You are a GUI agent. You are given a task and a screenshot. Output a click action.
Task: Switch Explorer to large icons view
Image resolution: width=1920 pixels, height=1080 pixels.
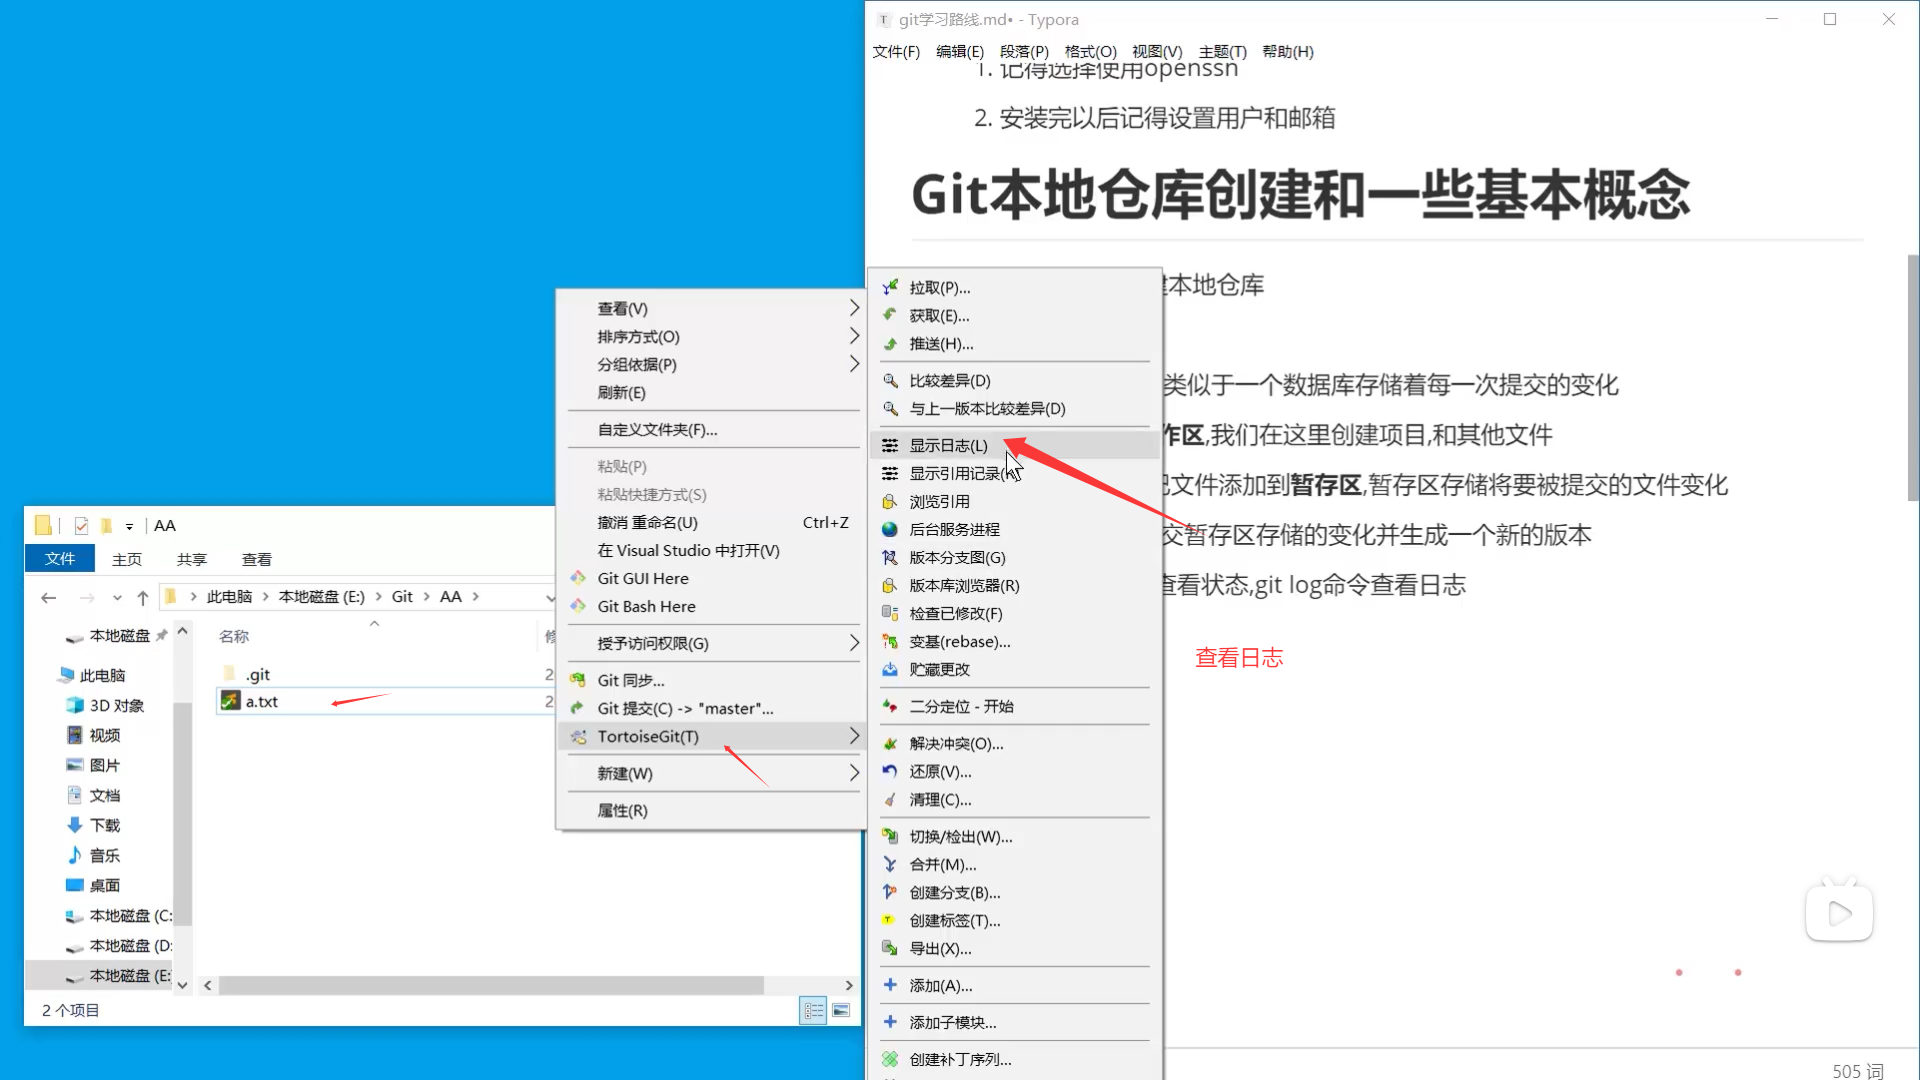(841, 1010)
